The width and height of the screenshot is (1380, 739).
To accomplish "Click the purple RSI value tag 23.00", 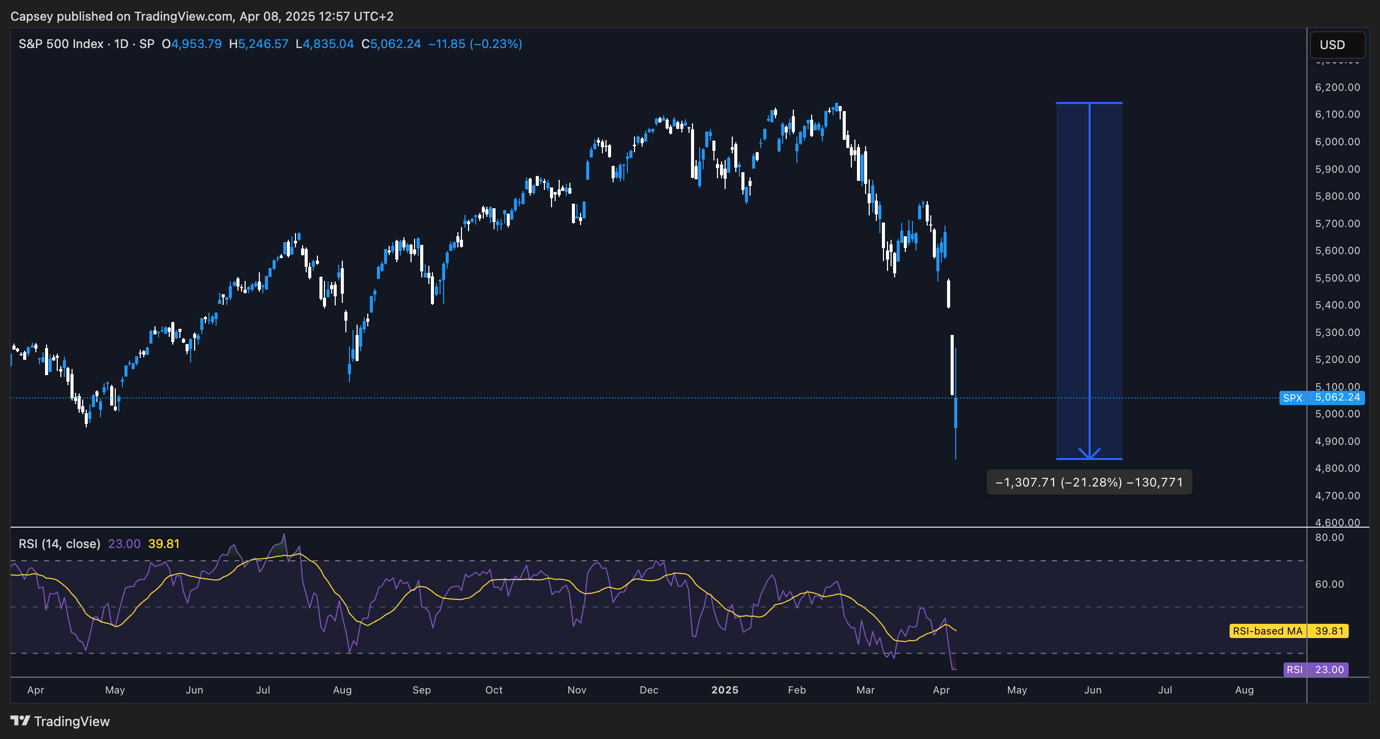I will pyautogui.click(x=1315, y=670).
